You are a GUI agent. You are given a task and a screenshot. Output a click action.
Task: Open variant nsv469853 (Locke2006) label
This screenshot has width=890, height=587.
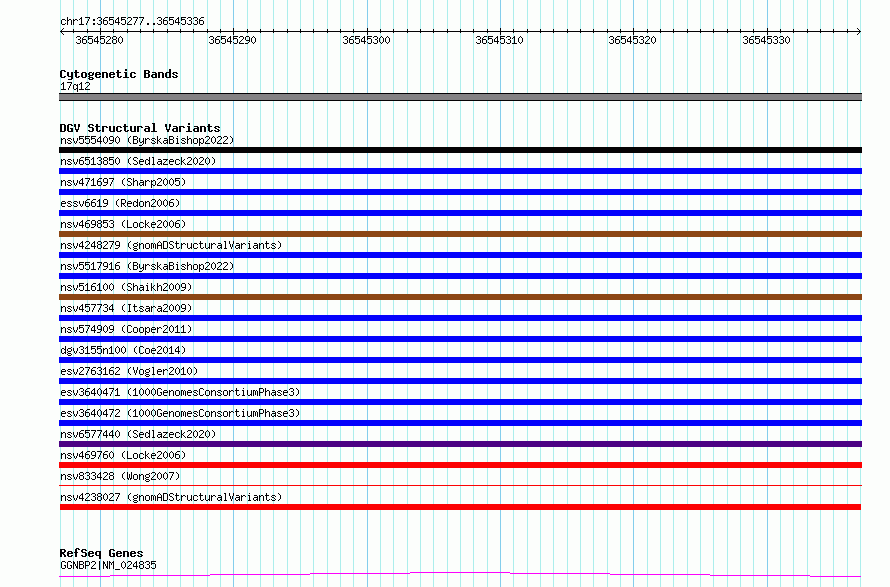point(123,224)
